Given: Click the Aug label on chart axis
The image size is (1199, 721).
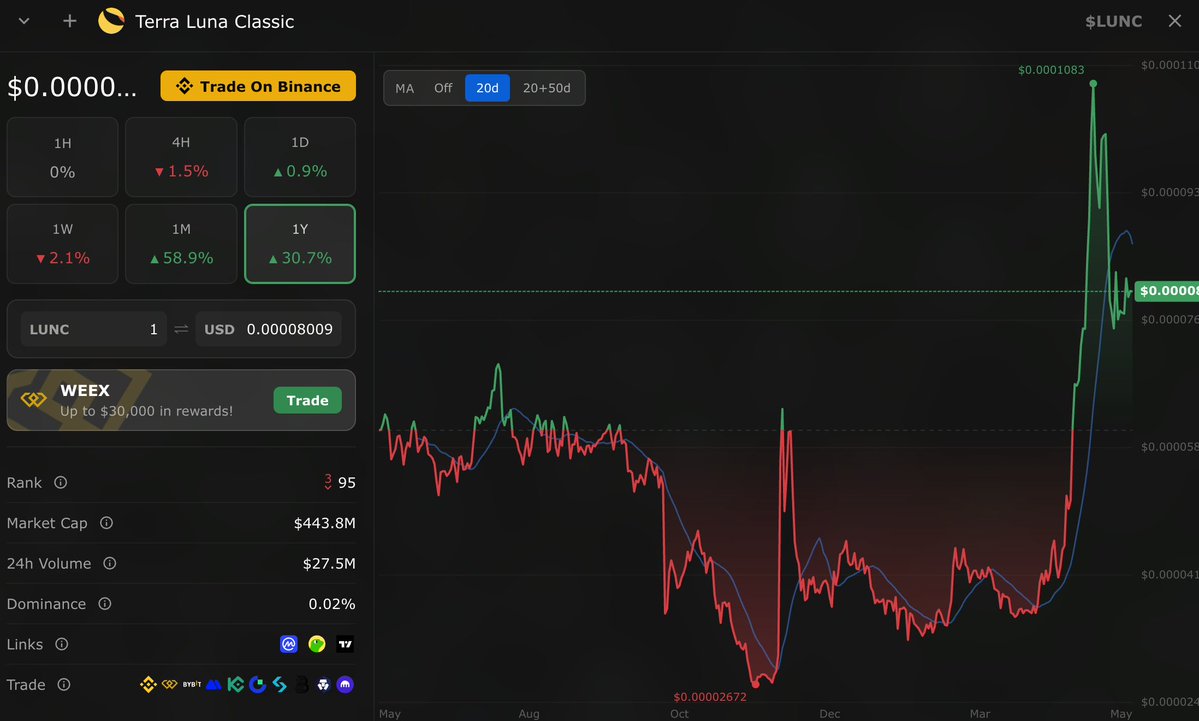Looking at the screenshot, I should click(528, 713).
